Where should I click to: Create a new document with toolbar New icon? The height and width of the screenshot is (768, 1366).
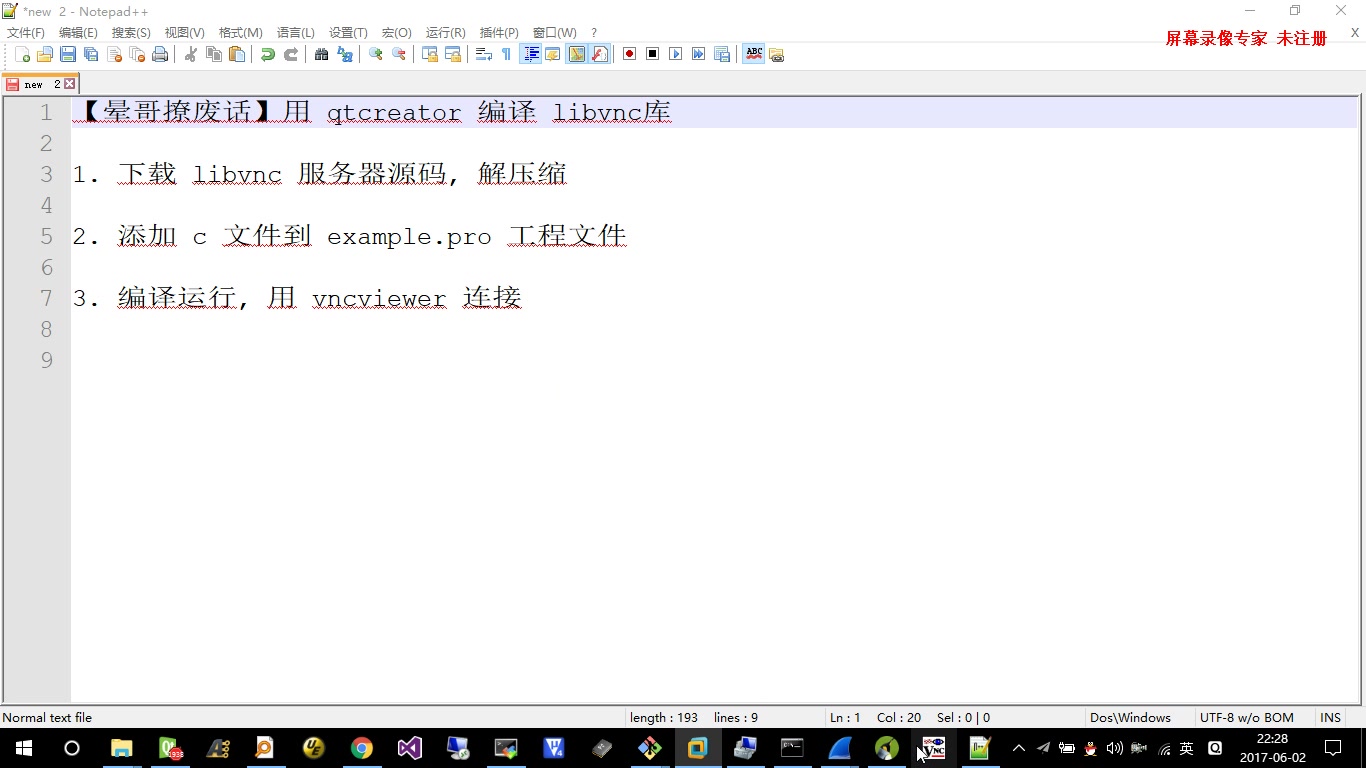tap(22, 54)
